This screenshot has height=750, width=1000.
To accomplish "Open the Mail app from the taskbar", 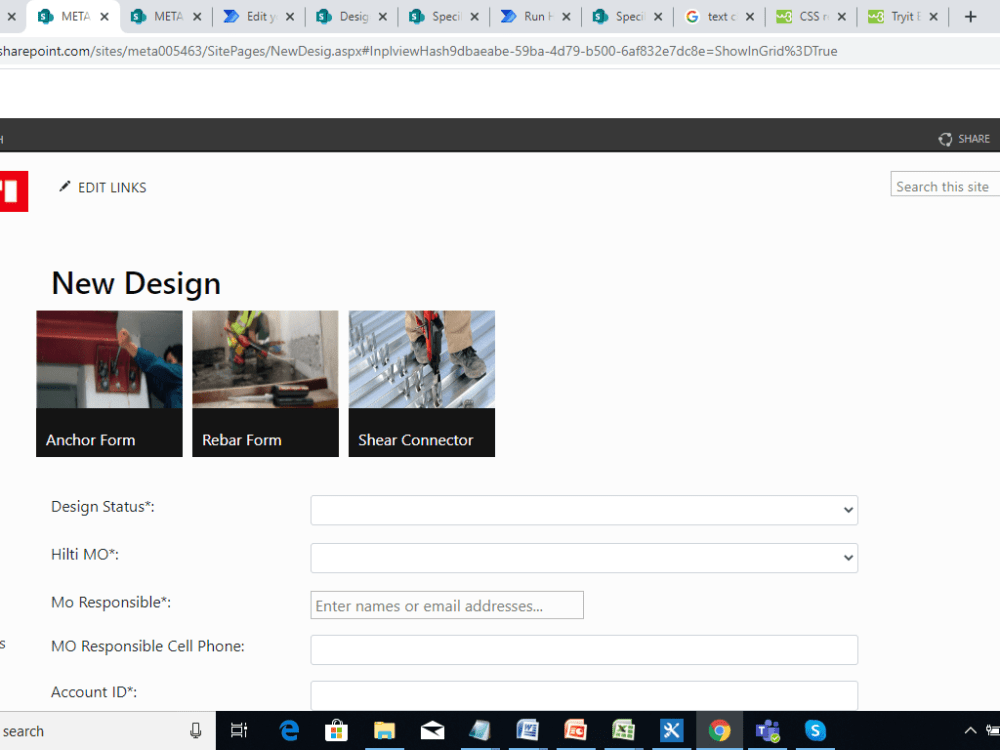I will pos(432,730).
